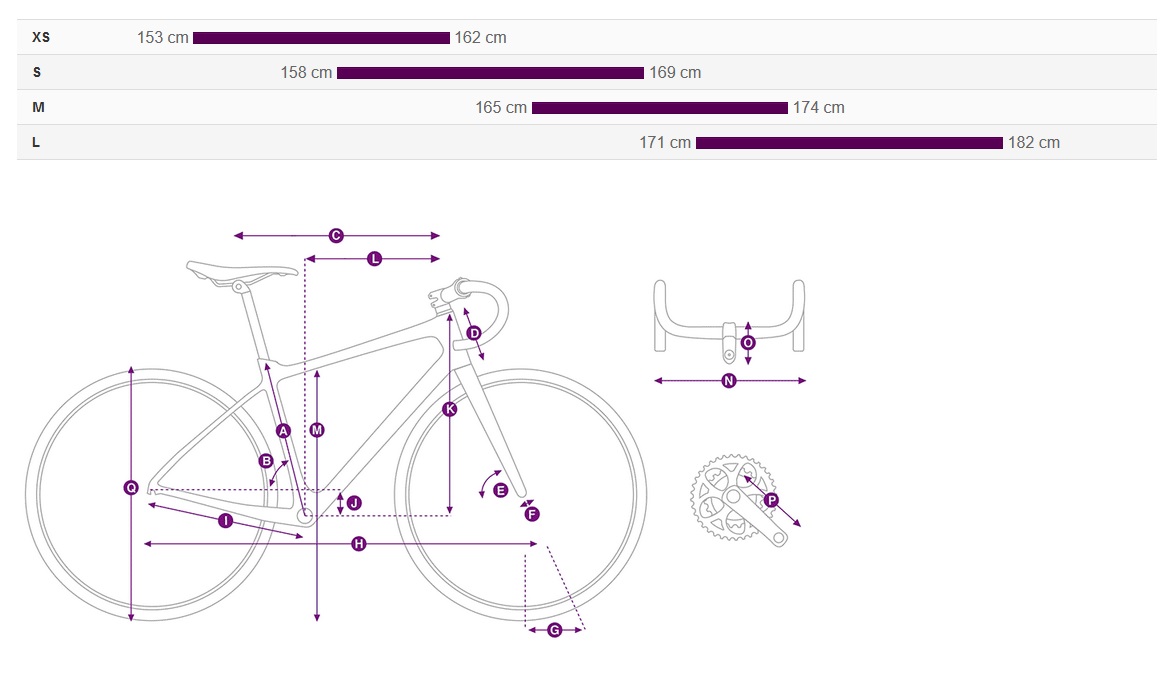Screen dimensions: 1173x673
Task: Select the XS size row label
Action: click(x=41, y=37)
